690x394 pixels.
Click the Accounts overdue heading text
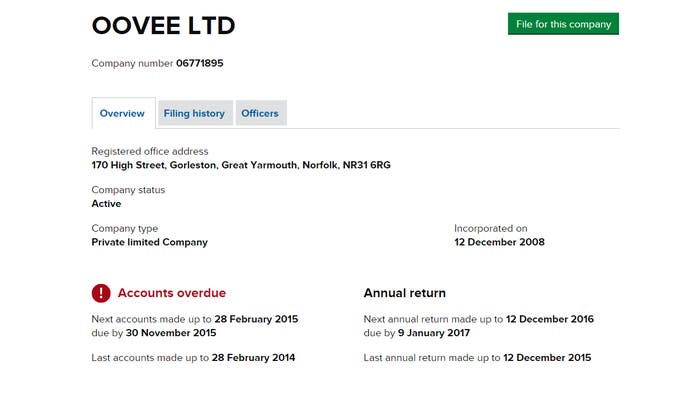172,293
